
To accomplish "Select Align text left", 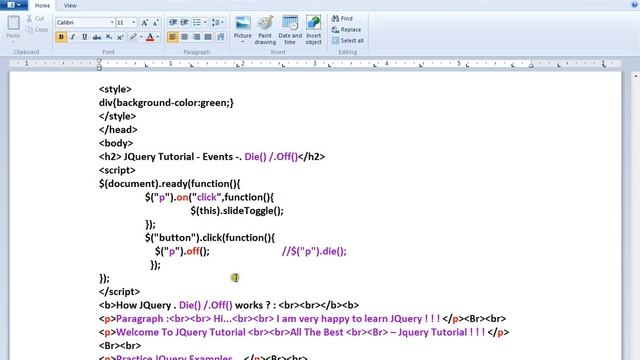I will pos(173,37).
